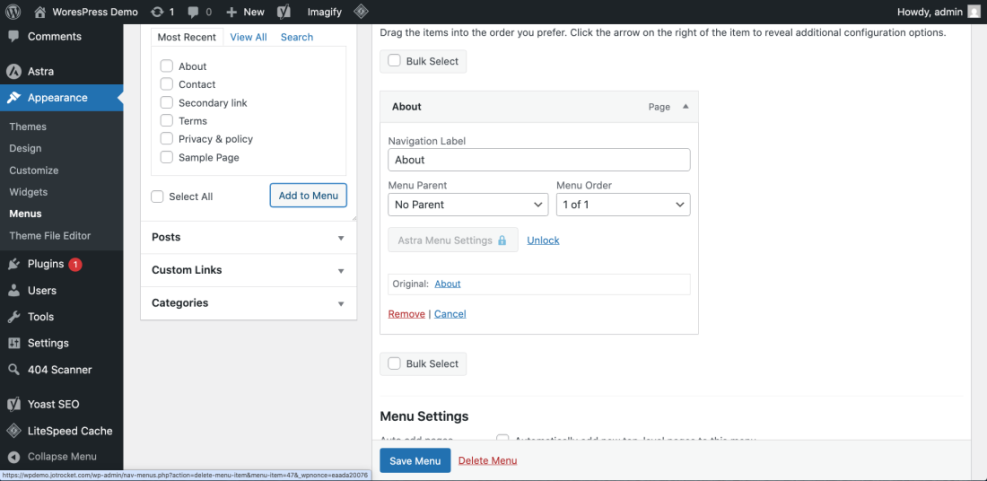Viewport: 987px width, 481px height.
Task: Click the 404 Scanner magnifier icon
Action: tap(13, 370)
